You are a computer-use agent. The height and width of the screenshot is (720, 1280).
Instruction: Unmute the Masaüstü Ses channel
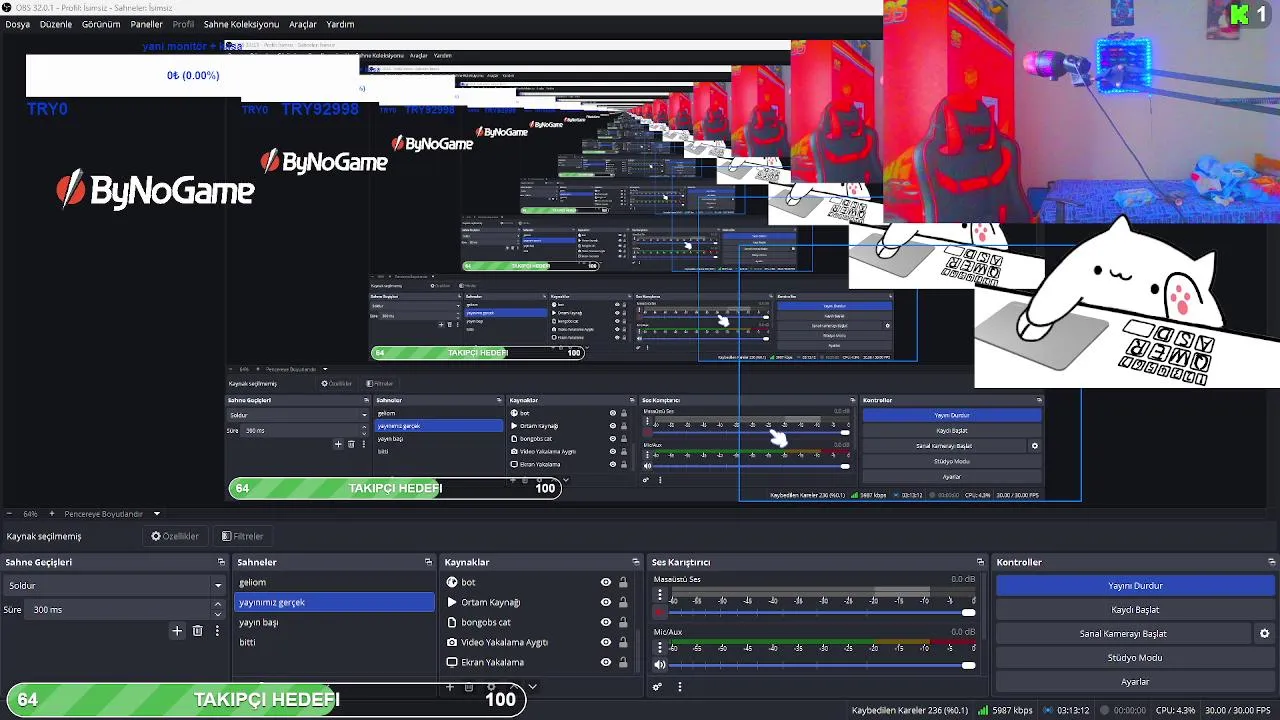pyautogui.click(x=659, y=612)
